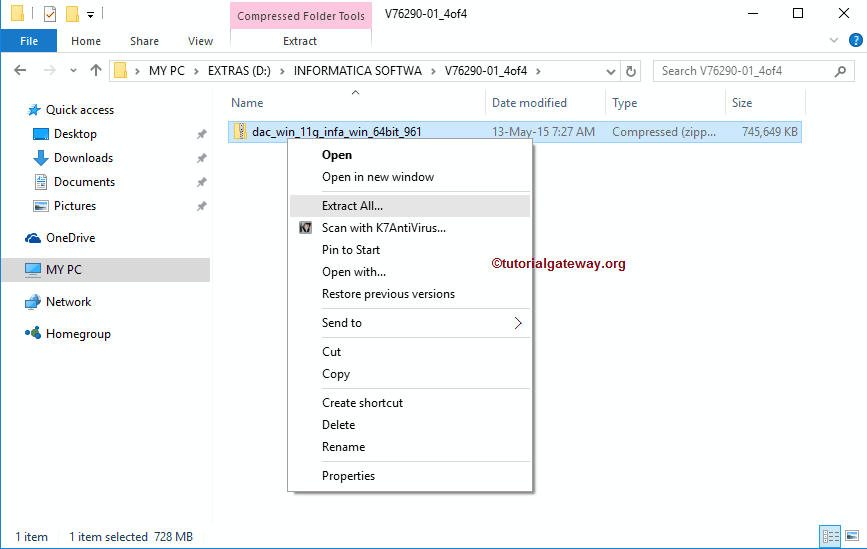Select OneDrive in navigation pane
The image size is (867, 549).
click(70, 238)
